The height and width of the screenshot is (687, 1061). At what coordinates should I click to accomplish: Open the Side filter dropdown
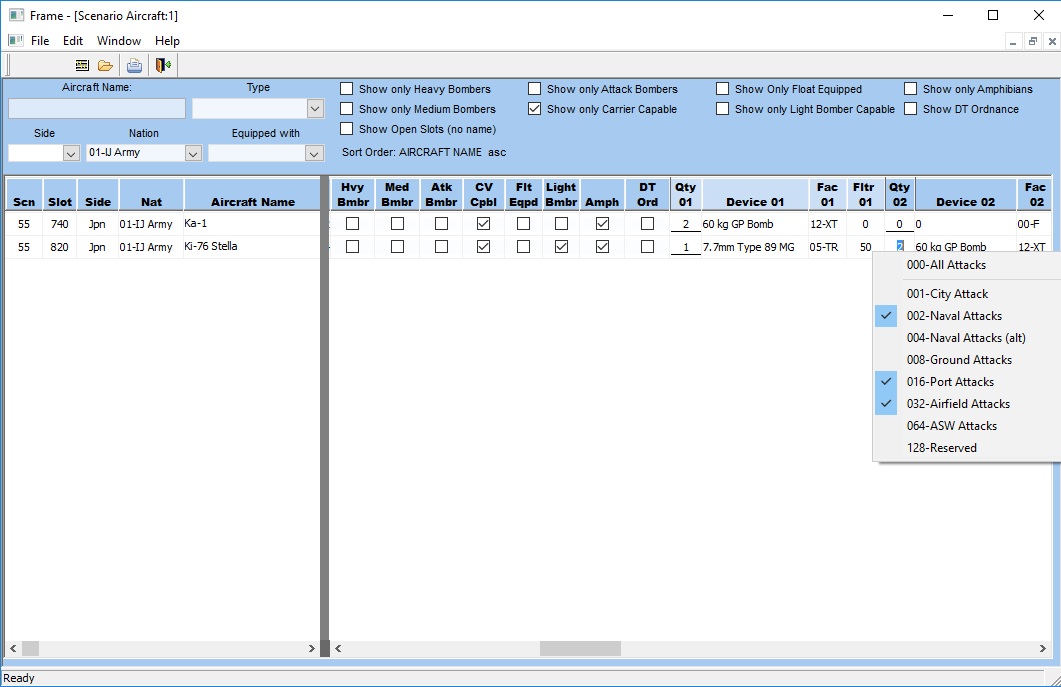tap(71, 154)
